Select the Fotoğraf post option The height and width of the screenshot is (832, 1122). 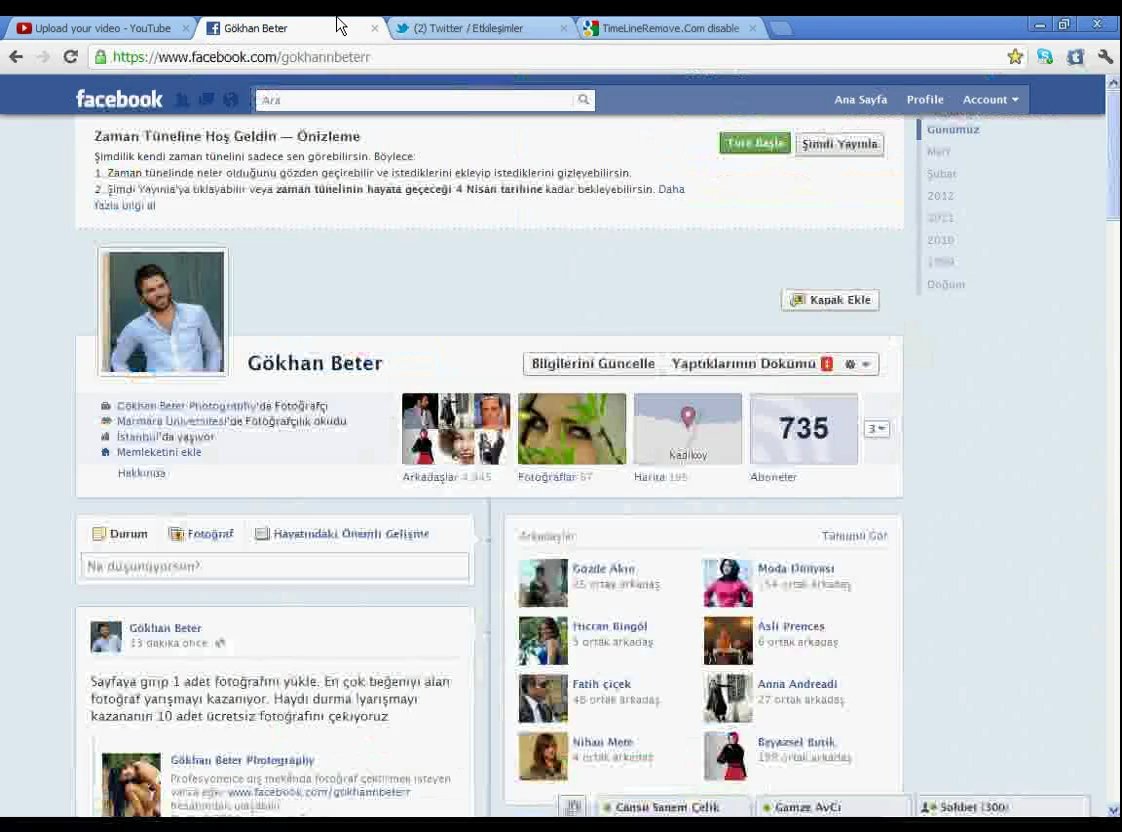tap(201, 534)
